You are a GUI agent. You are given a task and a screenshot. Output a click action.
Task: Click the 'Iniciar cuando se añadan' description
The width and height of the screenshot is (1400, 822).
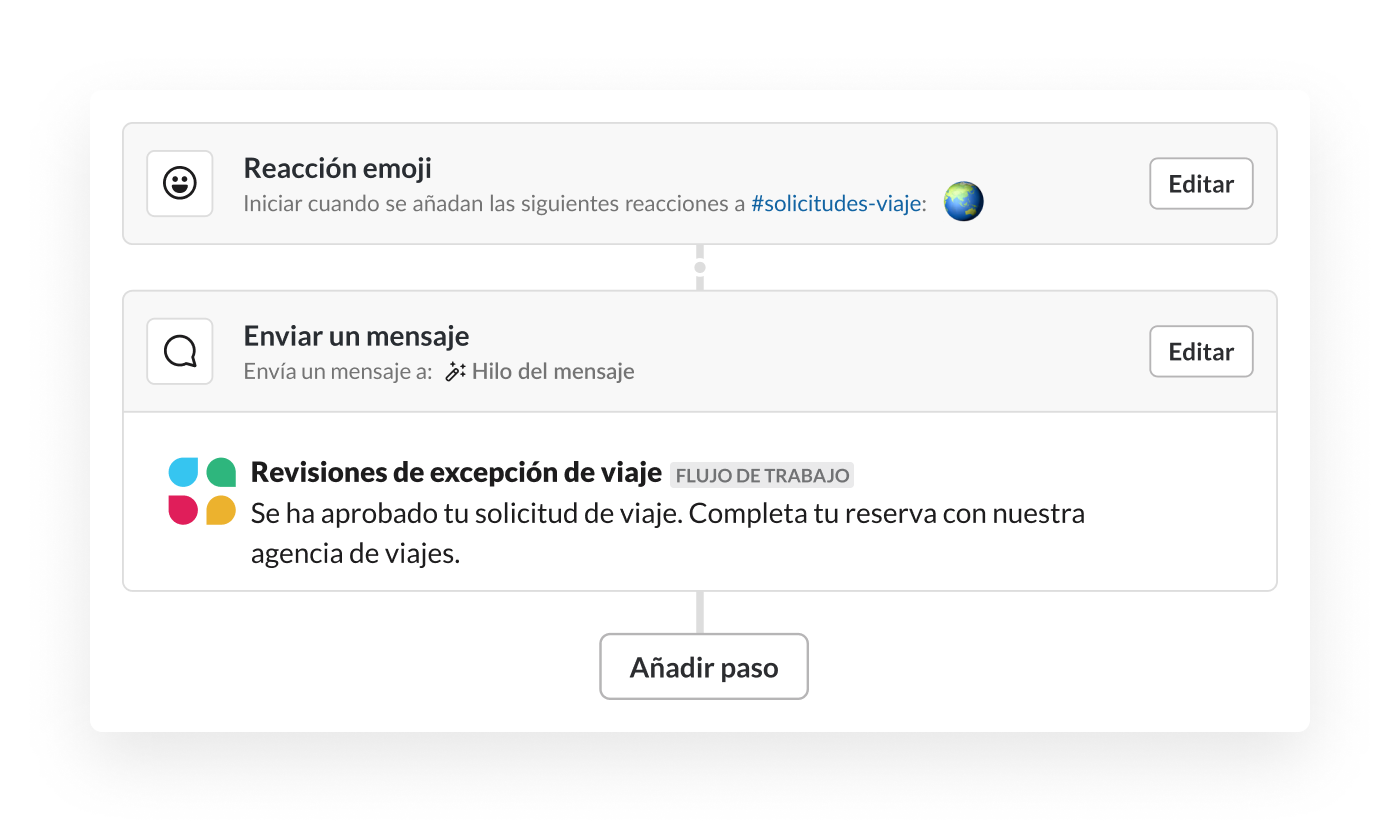pos(585,204)
